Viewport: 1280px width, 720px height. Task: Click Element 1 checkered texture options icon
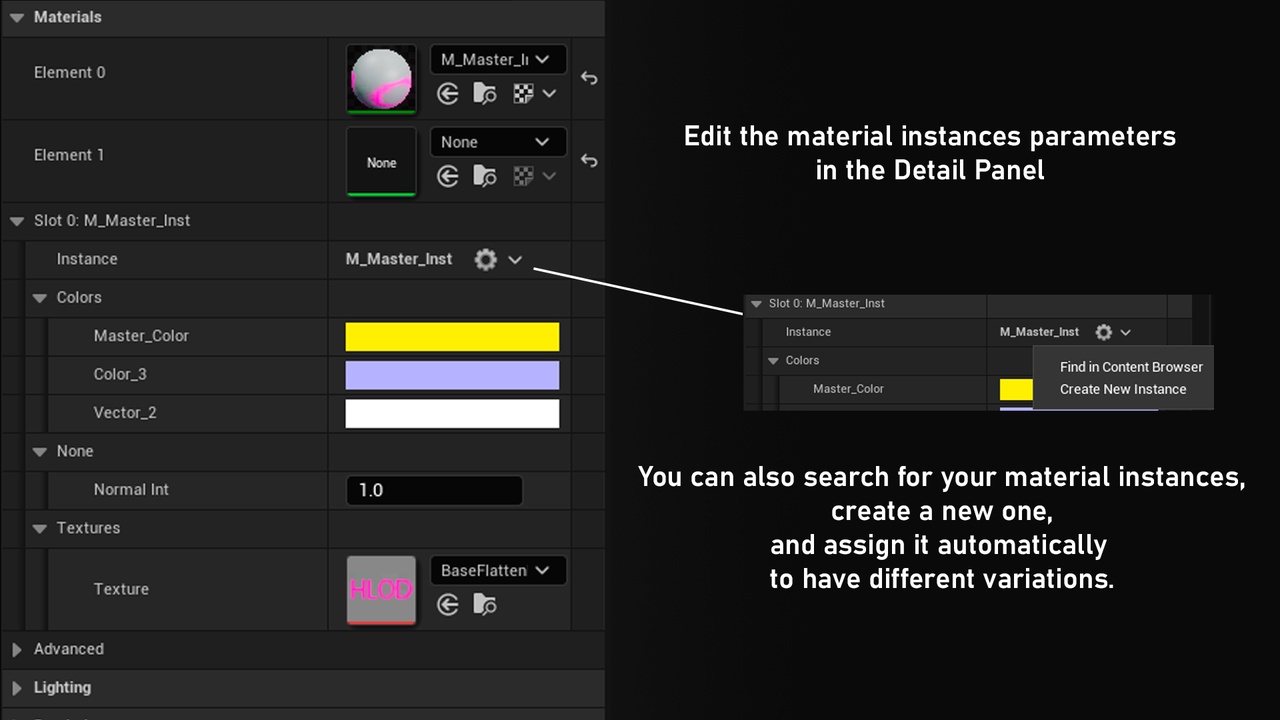(523, 176)
